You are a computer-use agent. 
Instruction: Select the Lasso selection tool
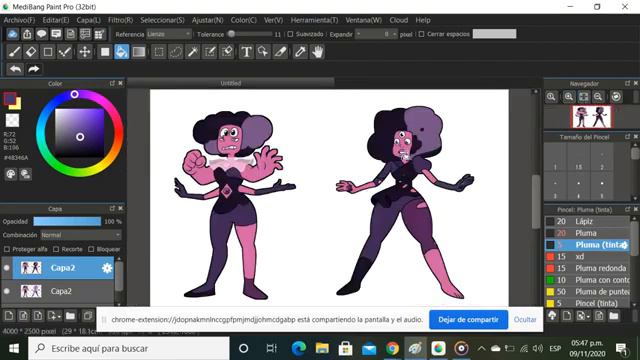(x=176, y=52)
